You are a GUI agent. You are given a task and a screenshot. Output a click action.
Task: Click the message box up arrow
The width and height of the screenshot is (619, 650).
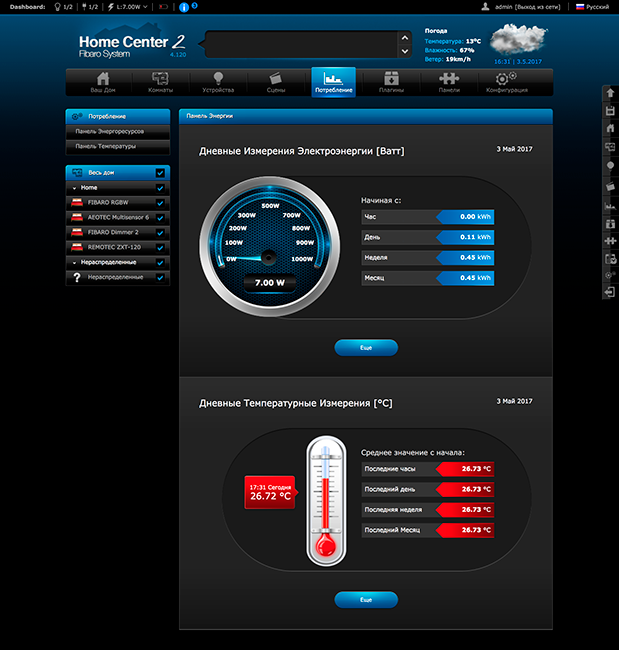click(405, 38)
